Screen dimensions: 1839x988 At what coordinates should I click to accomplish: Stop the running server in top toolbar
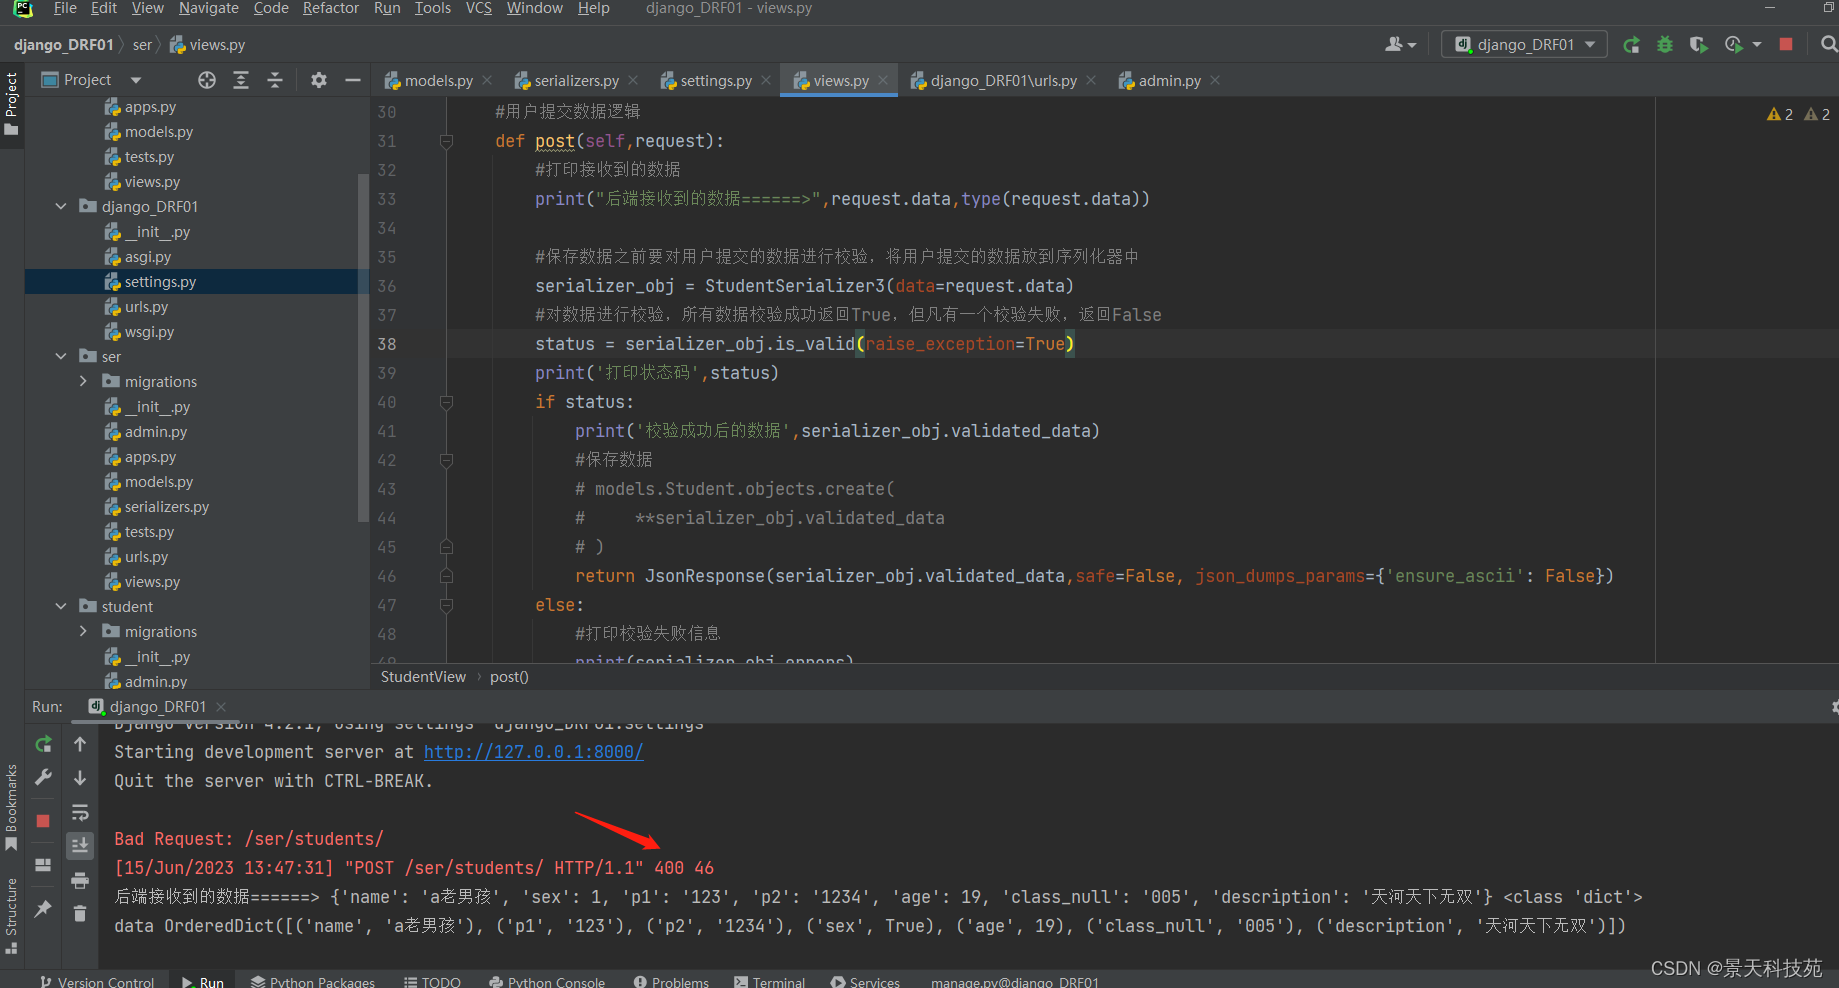(1786, 44)
